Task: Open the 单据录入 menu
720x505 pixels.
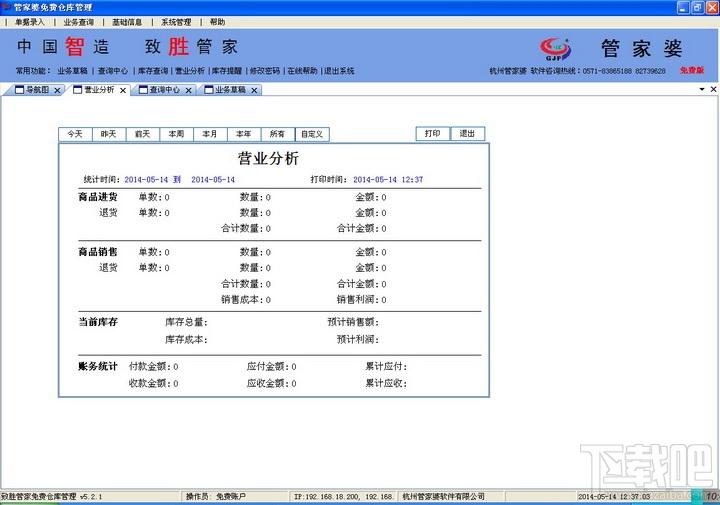Action: 29,22
